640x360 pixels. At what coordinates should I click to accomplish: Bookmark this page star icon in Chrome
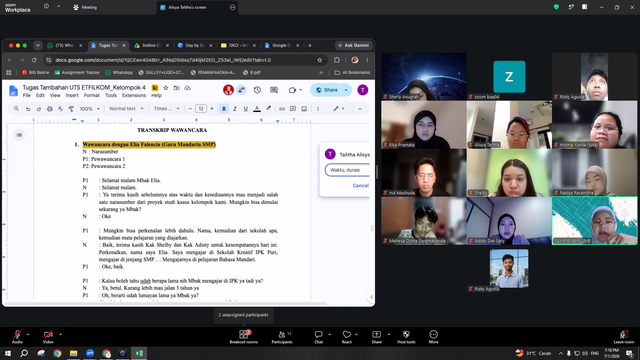click(x=320, y=60)
